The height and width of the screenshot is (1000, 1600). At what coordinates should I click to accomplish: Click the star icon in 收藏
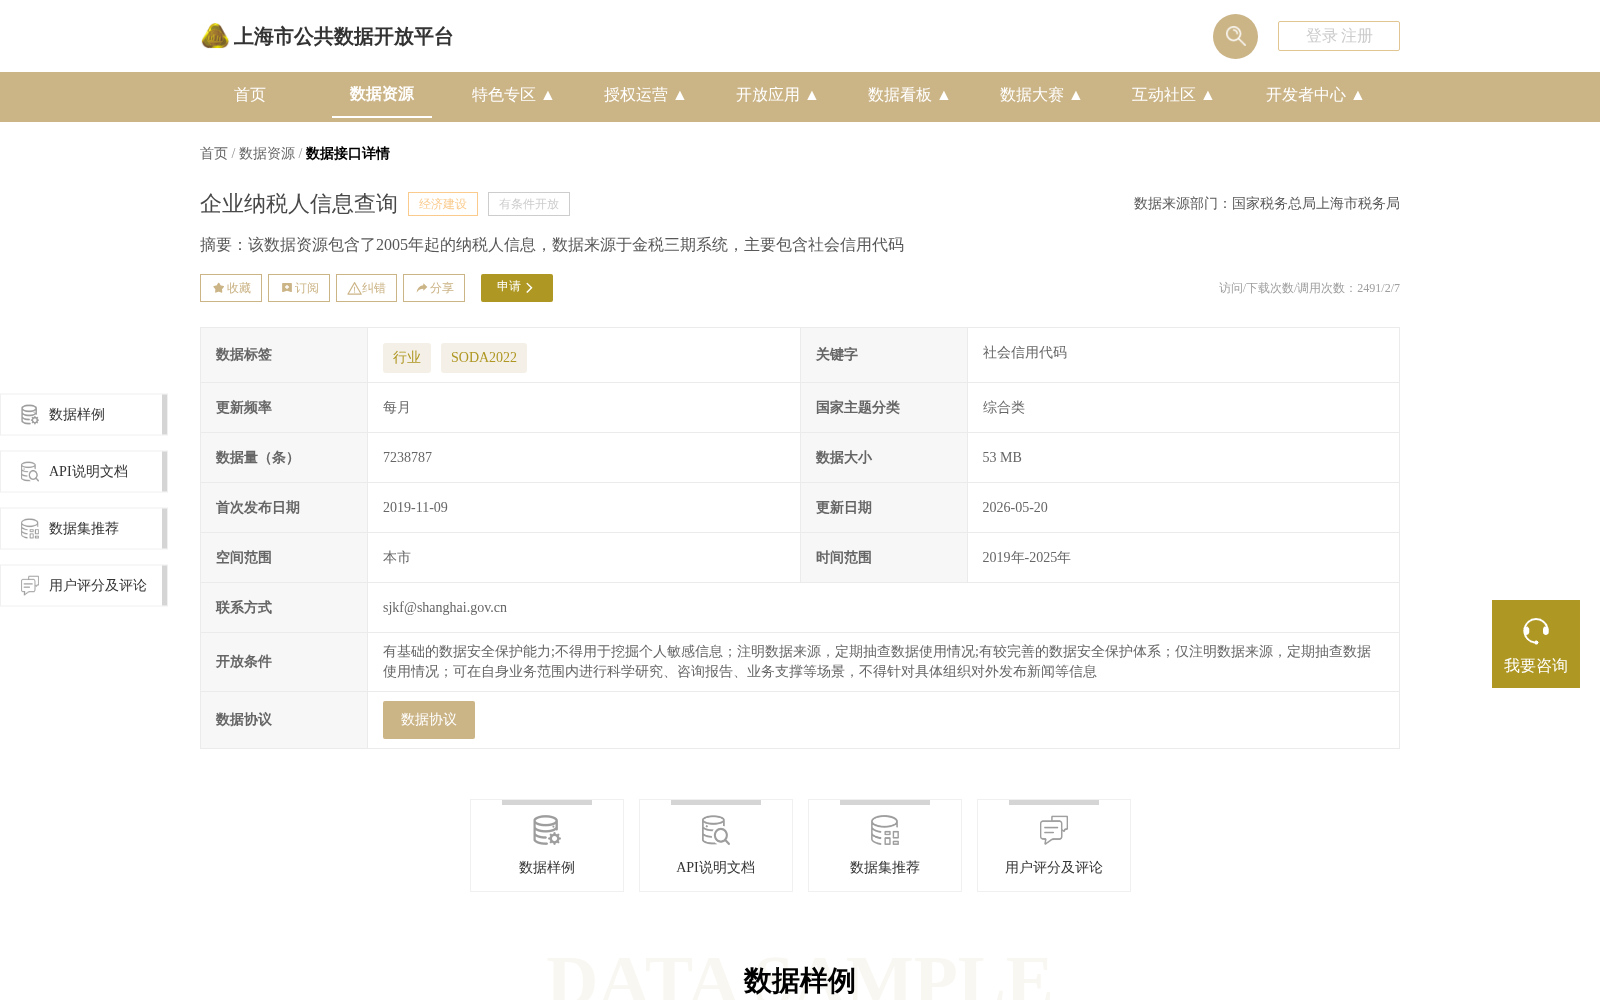(x=218, y=288)
